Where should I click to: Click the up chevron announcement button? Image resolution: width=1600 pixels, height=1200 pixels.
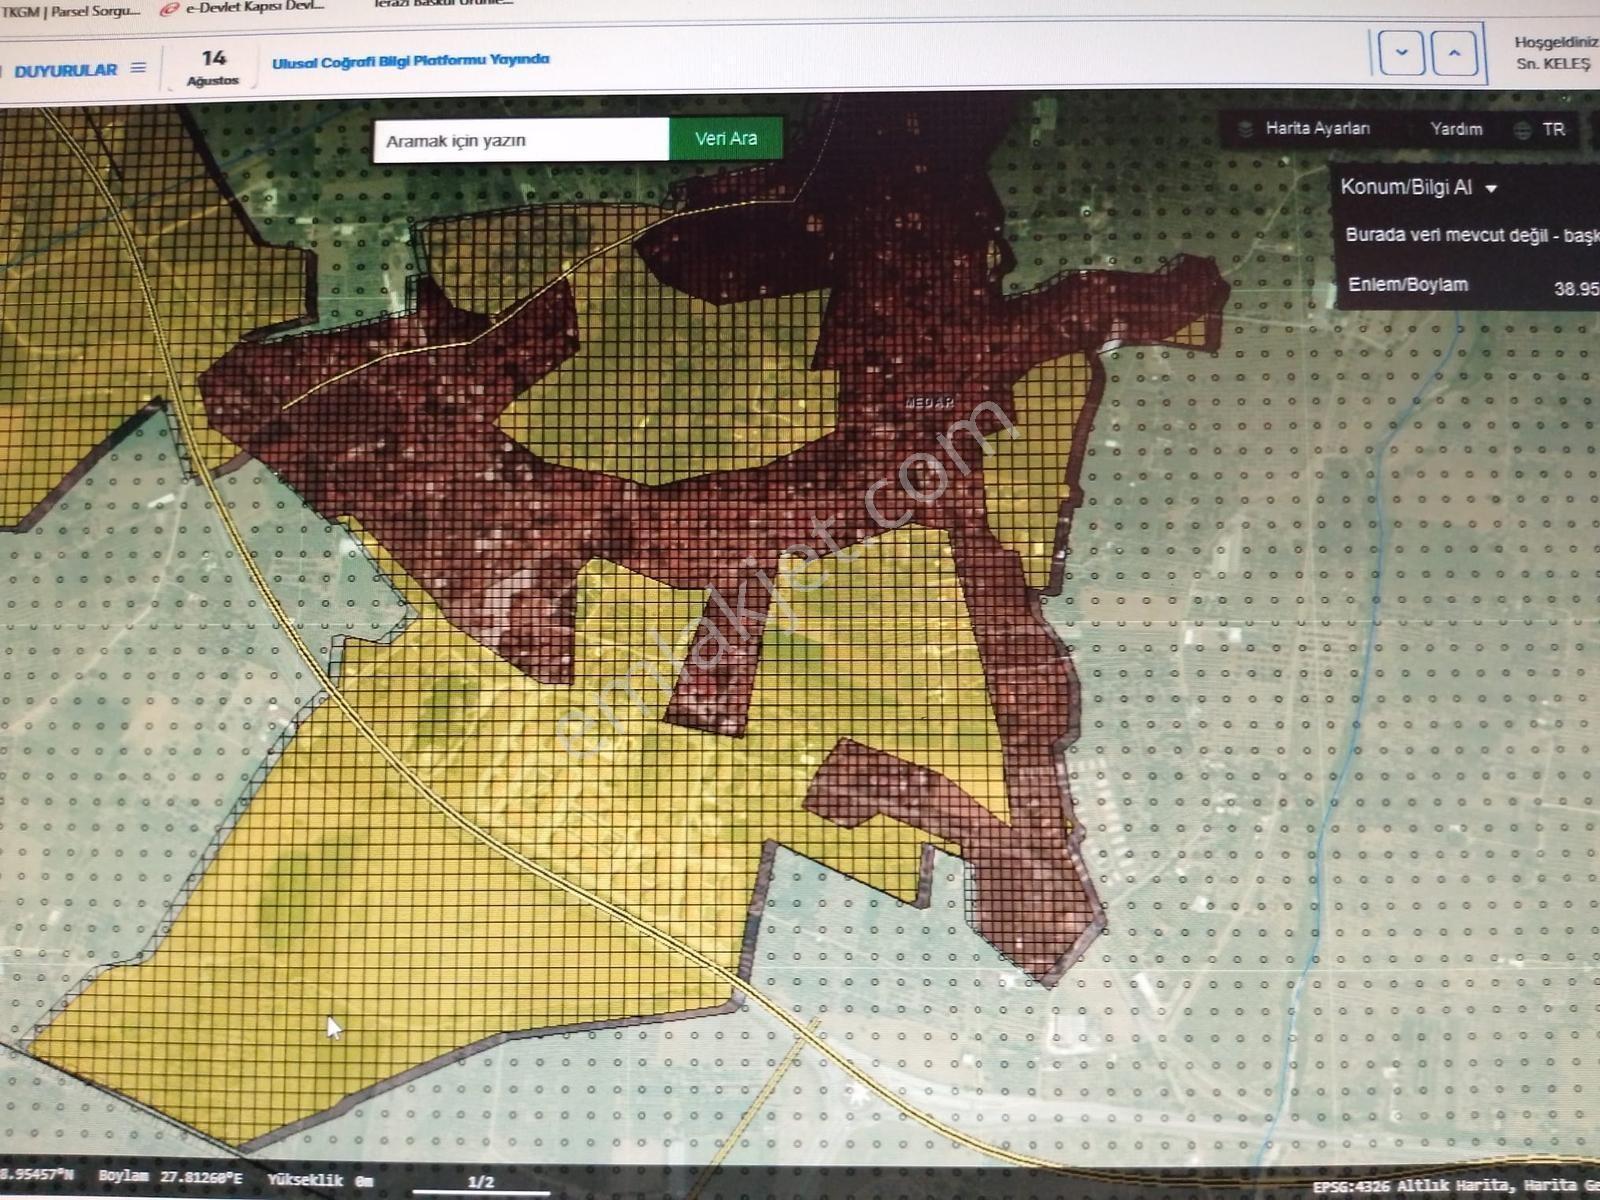[x=1454, y=53]
